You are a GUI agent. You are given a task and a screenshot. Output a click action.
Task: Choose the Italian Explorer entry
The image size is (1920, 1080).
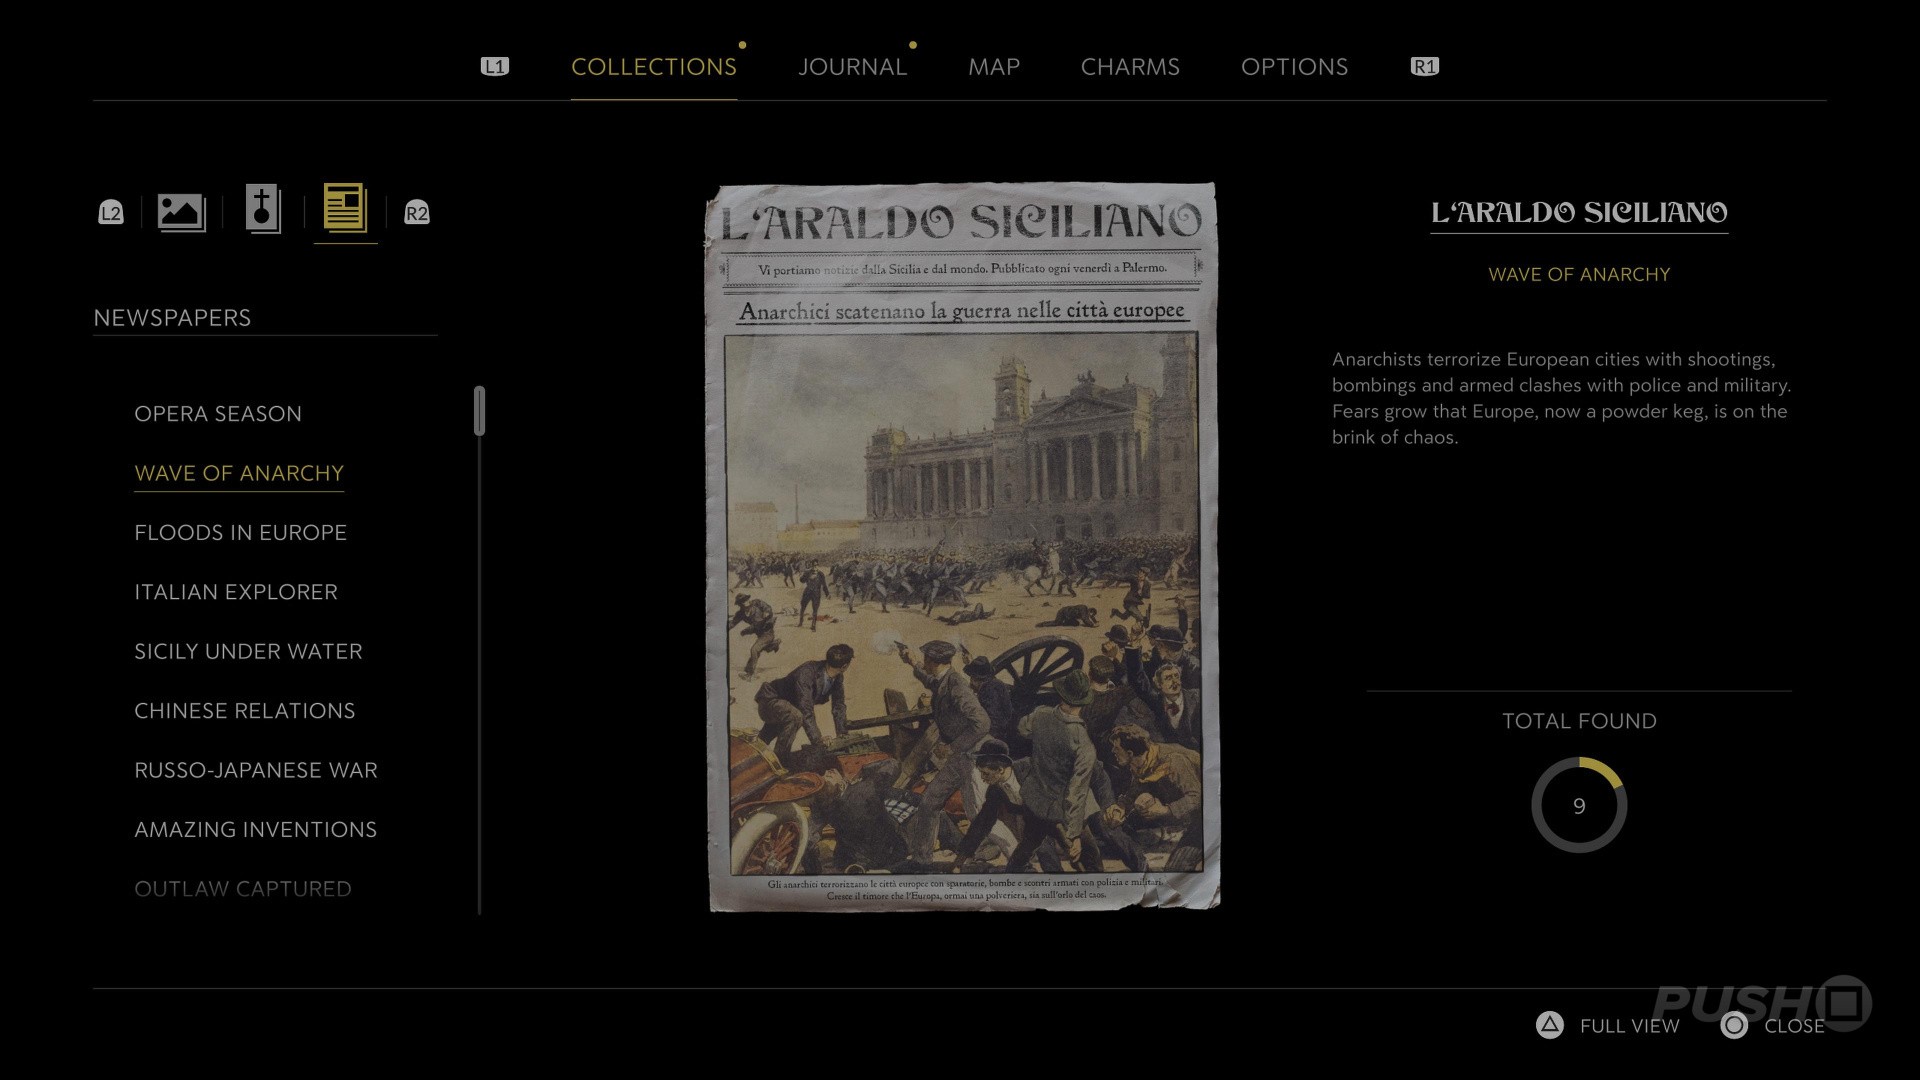point(236,592)
